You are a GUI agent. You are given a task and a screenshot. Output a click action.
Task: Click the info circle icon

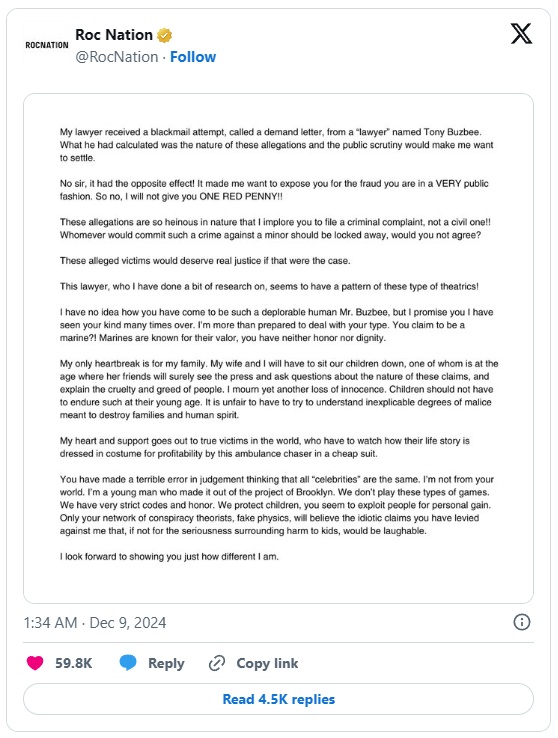[x=521, y=622]
